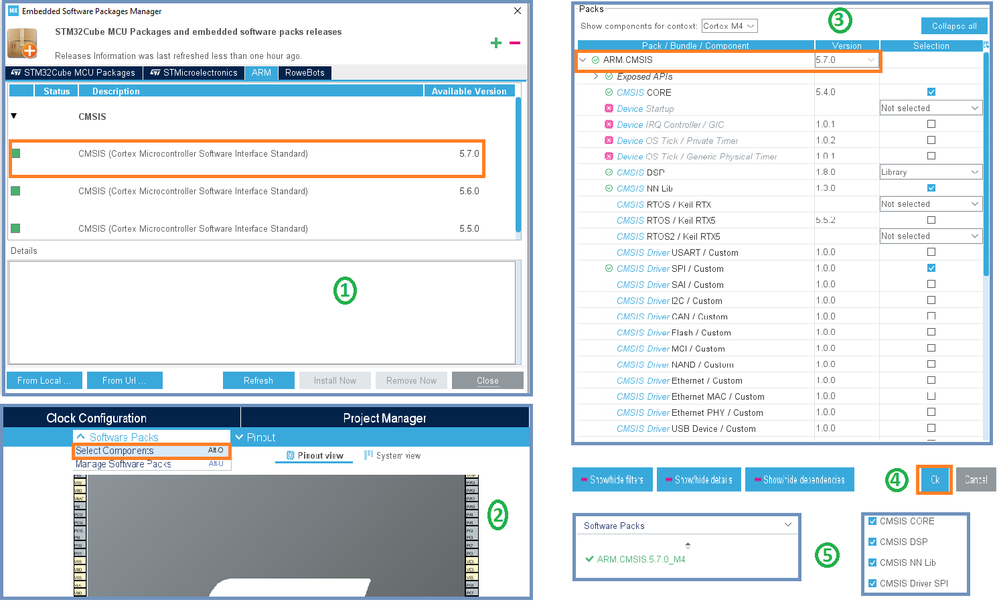The image size is (999, 604).
Task: Click the From Local button
Action: coord(44,380)
